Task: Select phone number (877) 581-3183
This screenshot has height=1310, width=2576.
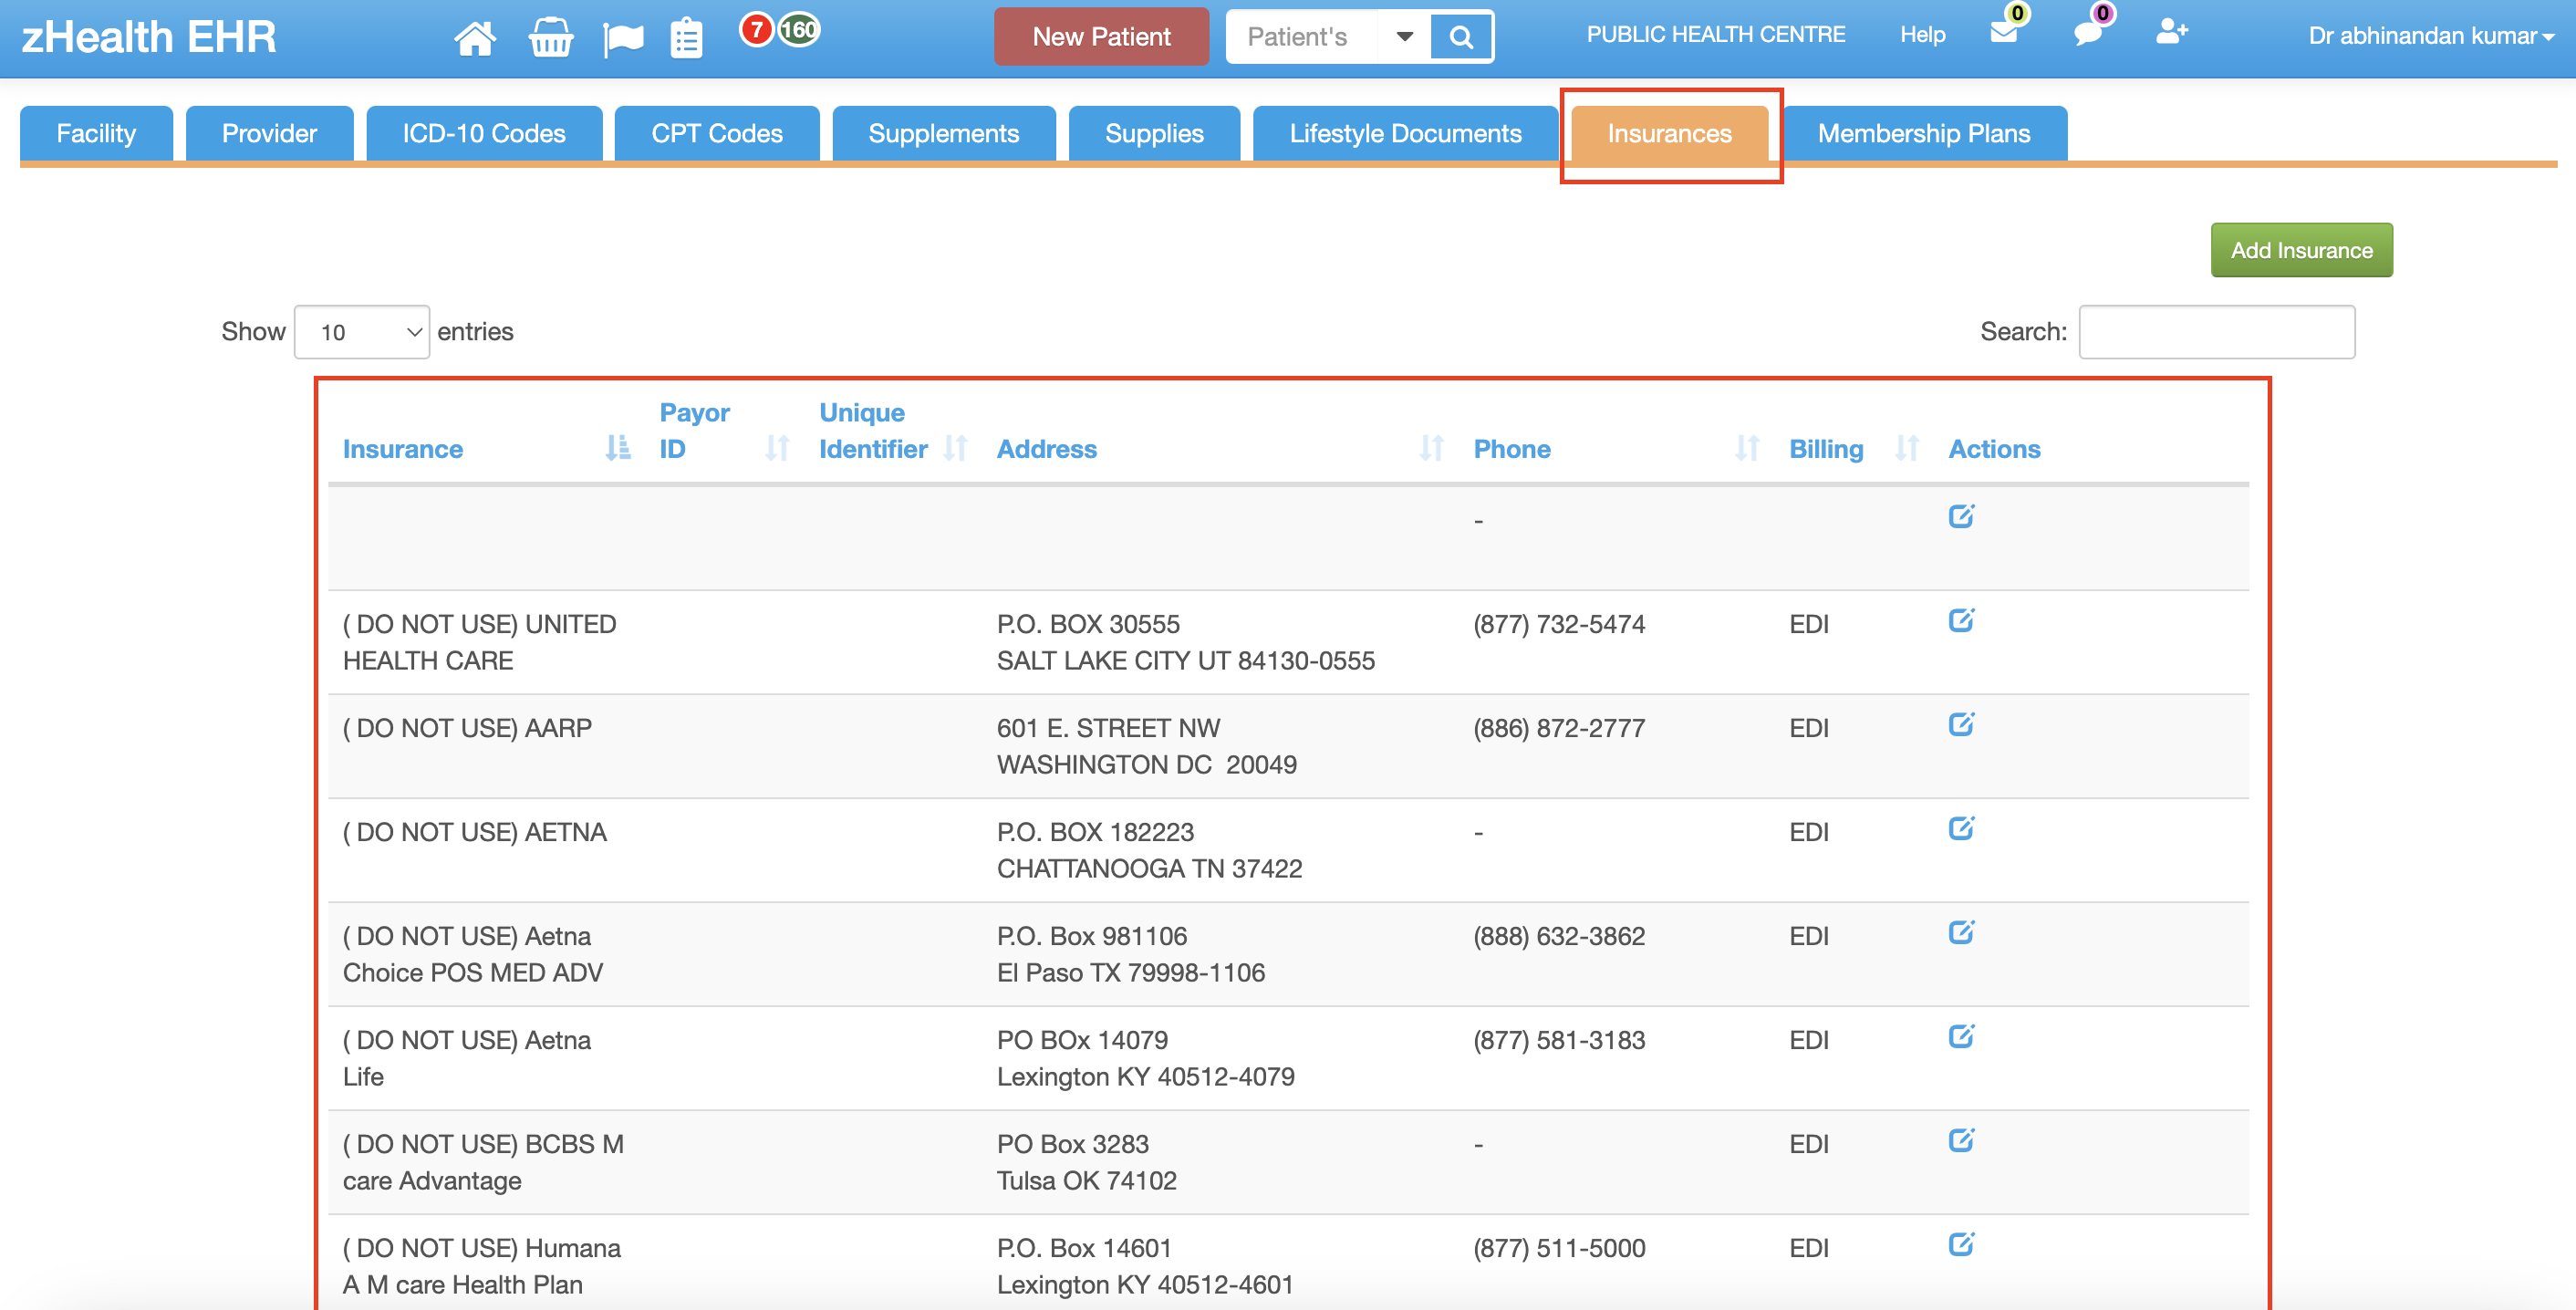Action: (1559, 1040)
